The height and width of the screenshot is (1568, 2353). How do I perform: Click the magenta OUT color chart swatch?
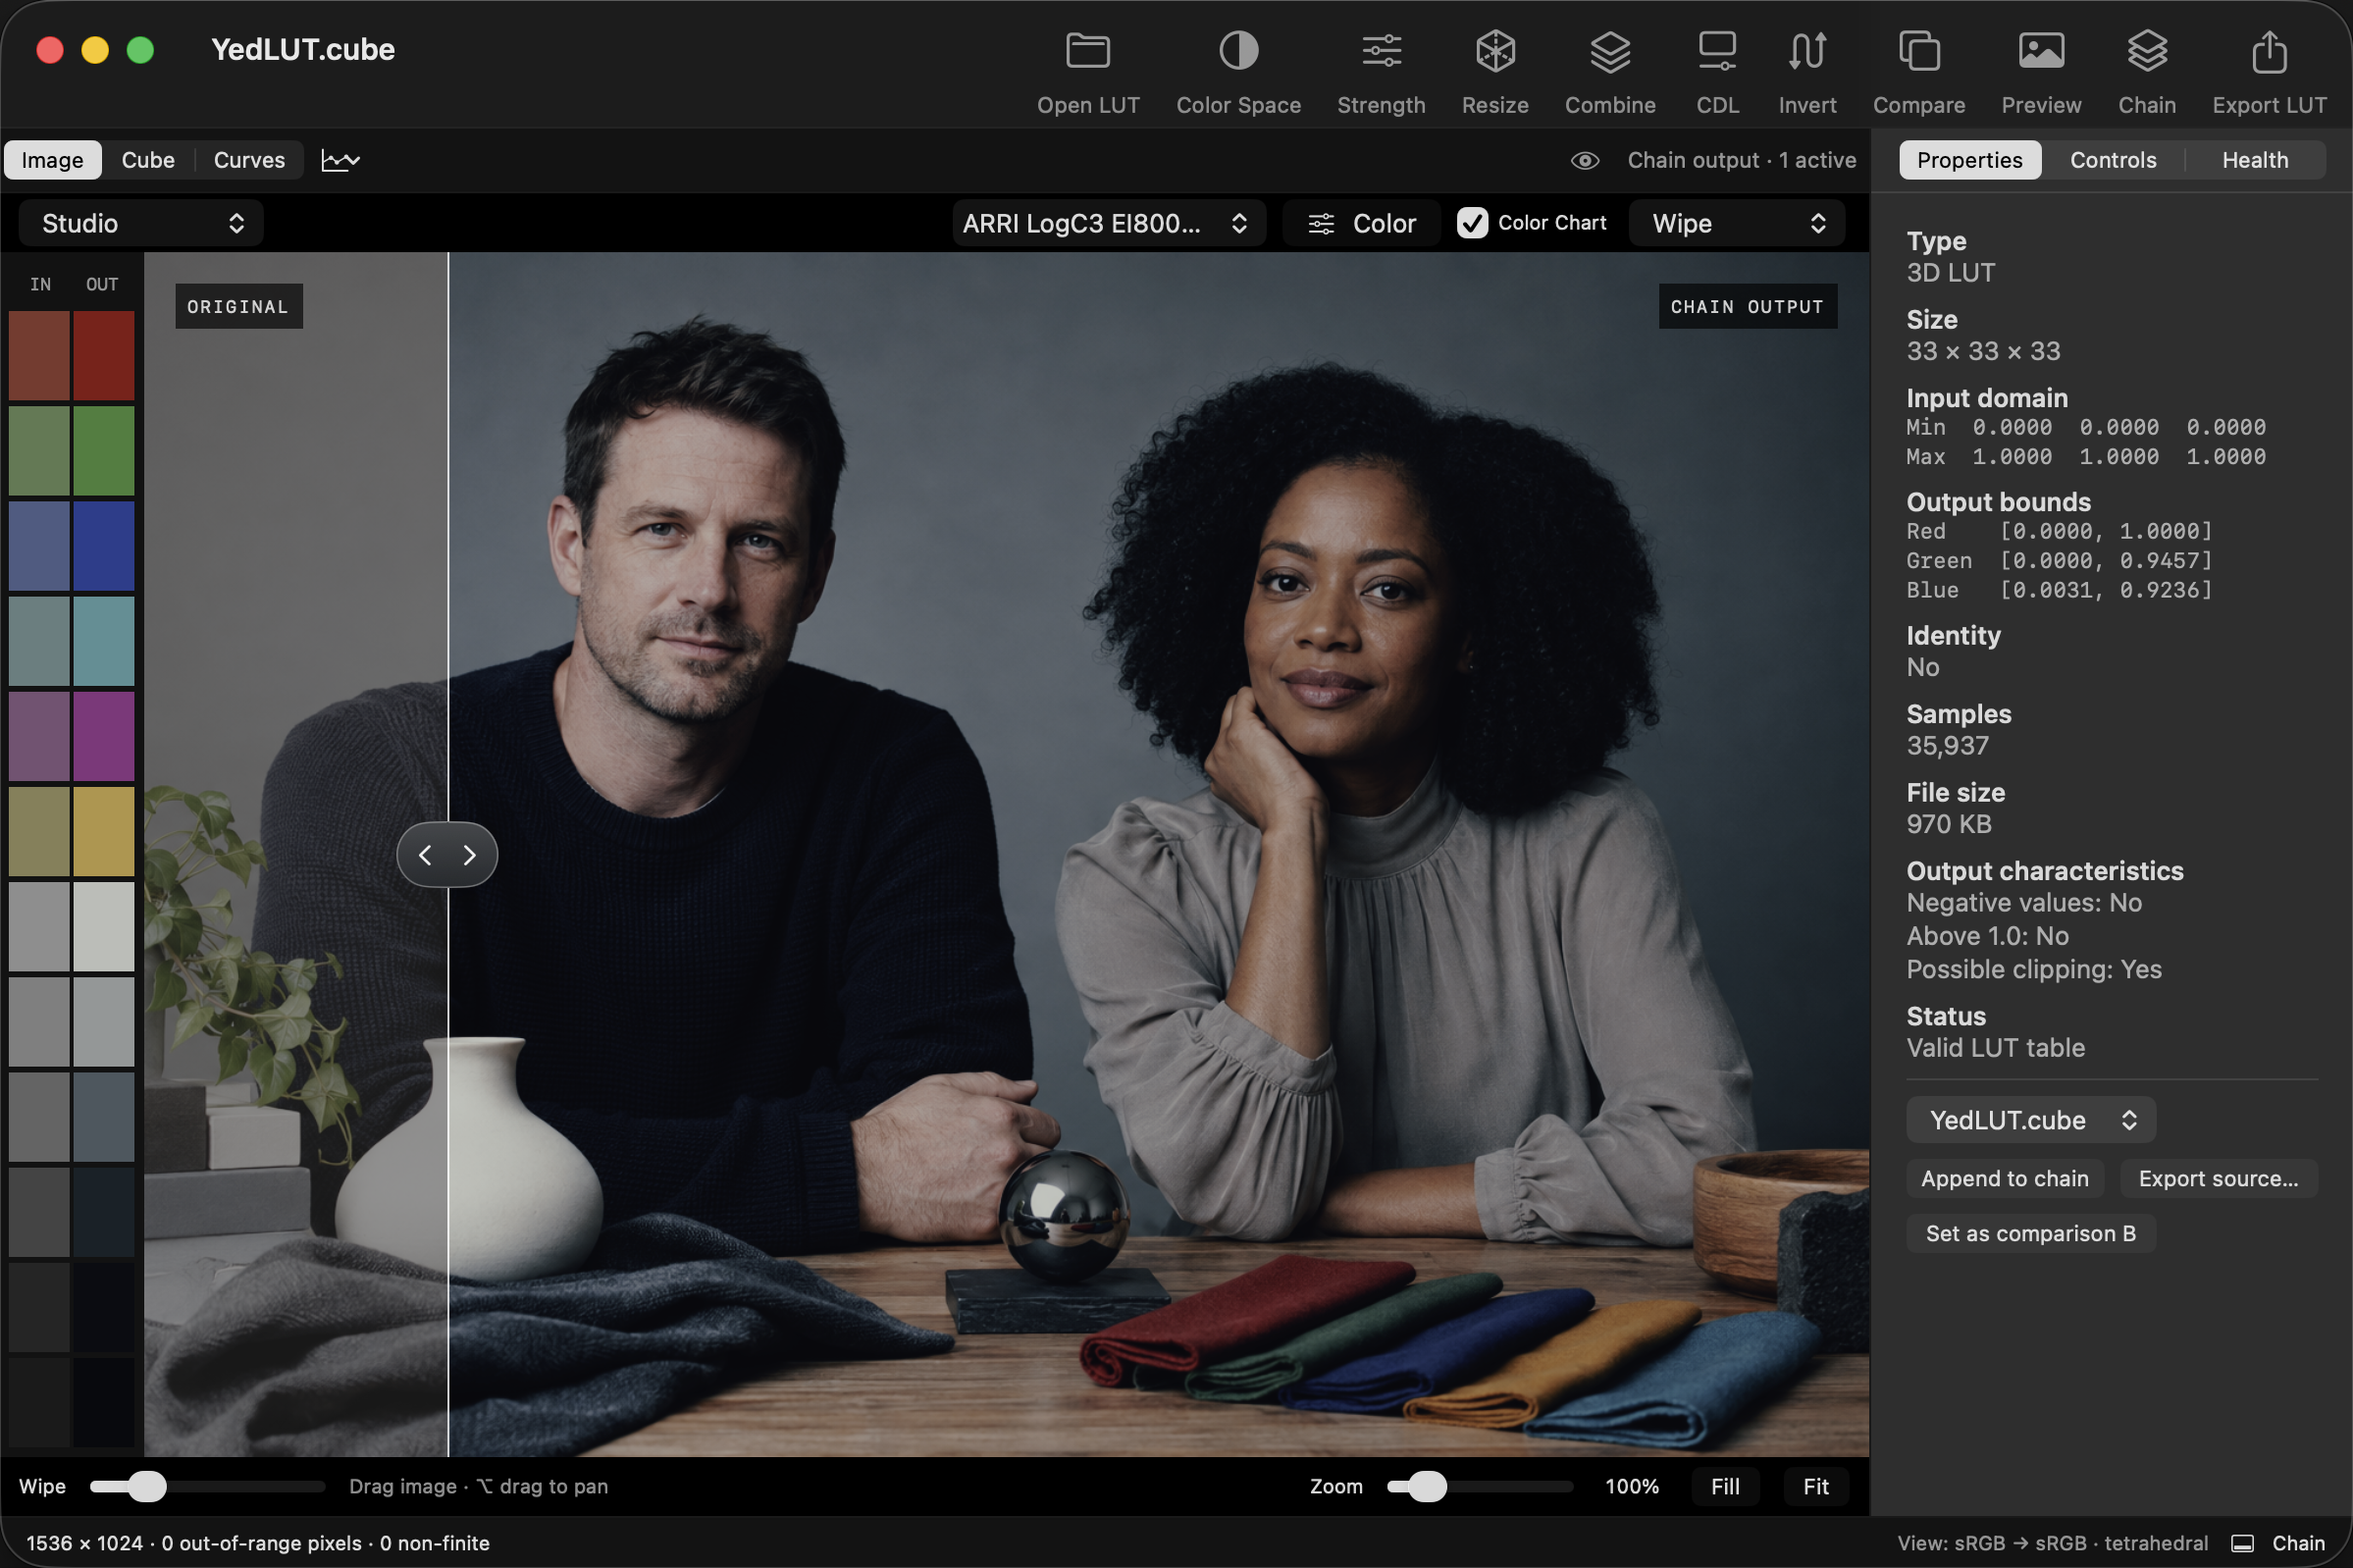(103, 736)
